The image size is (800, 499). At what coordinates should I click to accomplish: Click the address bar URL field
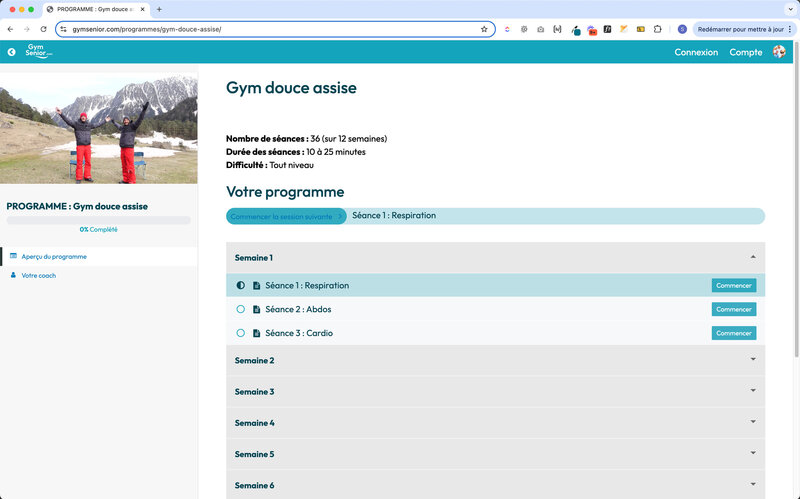pyautogui.click(x=273, y=29)
